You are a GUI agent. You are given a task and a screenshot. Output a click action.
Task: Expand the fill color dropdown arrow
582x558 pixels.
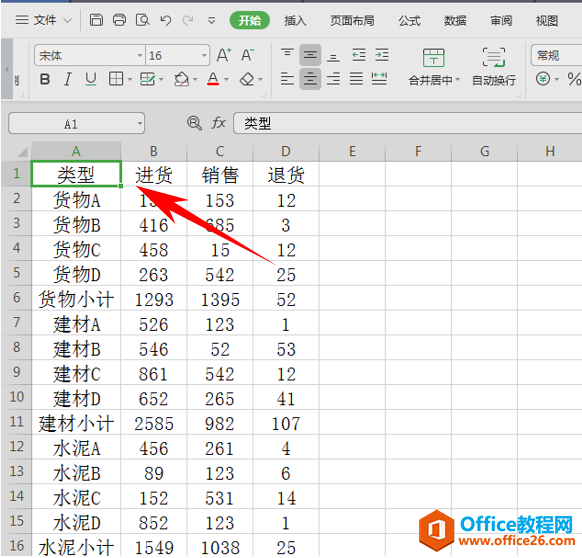pos(195,79)
